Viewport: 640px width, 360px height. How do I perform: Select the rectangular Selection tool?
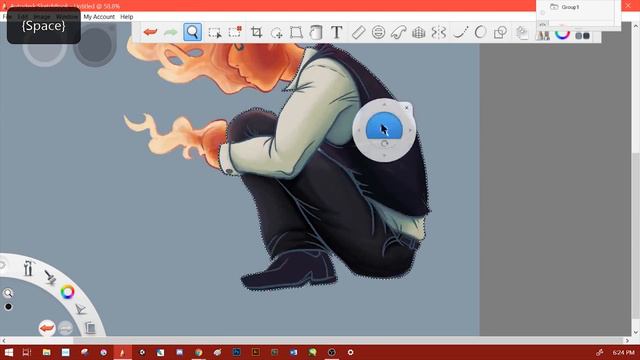click(215, 33)
